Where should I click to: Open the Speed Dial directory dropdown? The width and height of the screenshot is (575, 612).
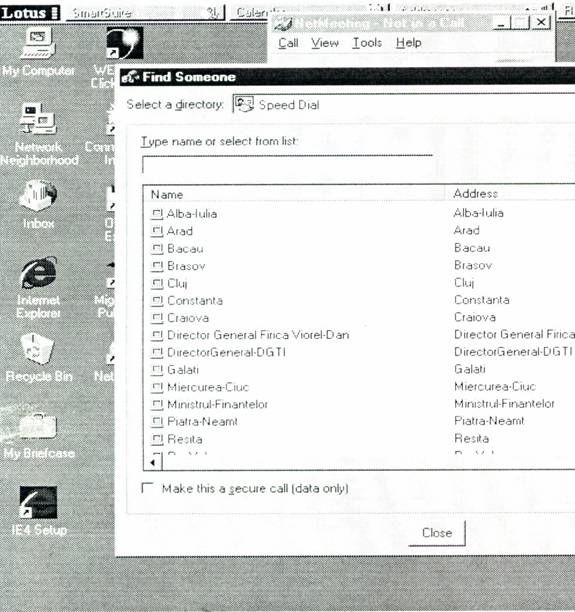(404, 104)
